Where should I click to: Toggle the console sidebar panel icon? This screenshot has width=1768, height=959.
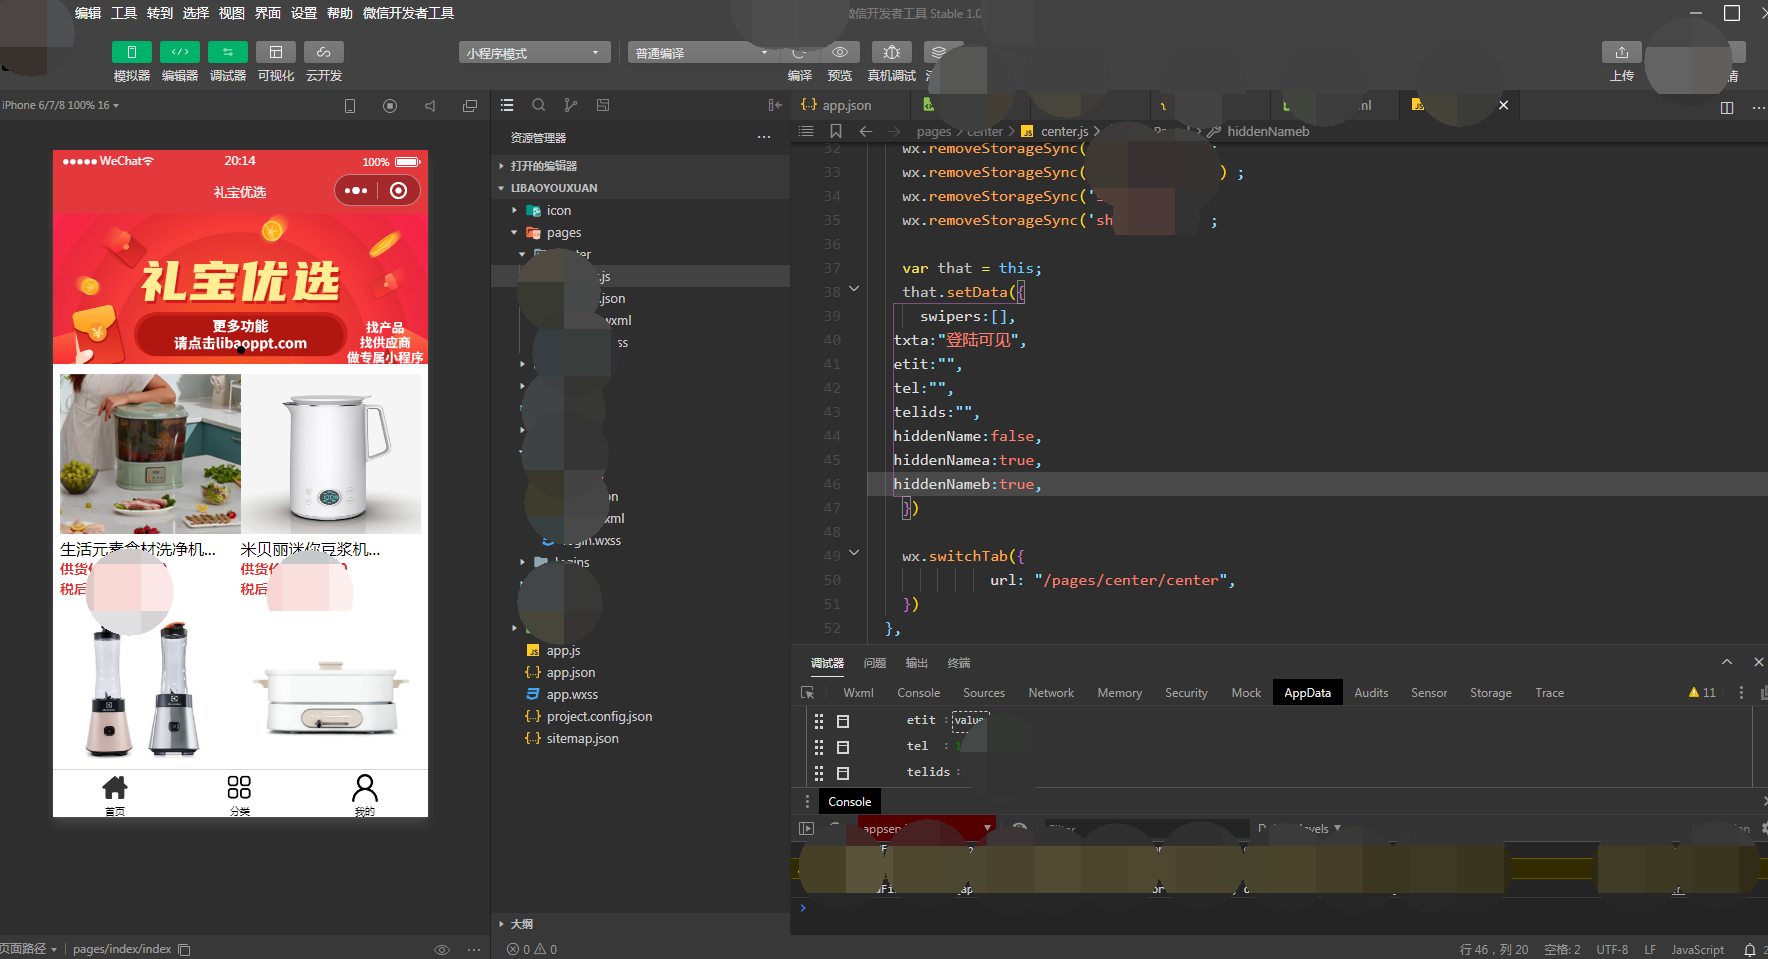click(807, 828)
